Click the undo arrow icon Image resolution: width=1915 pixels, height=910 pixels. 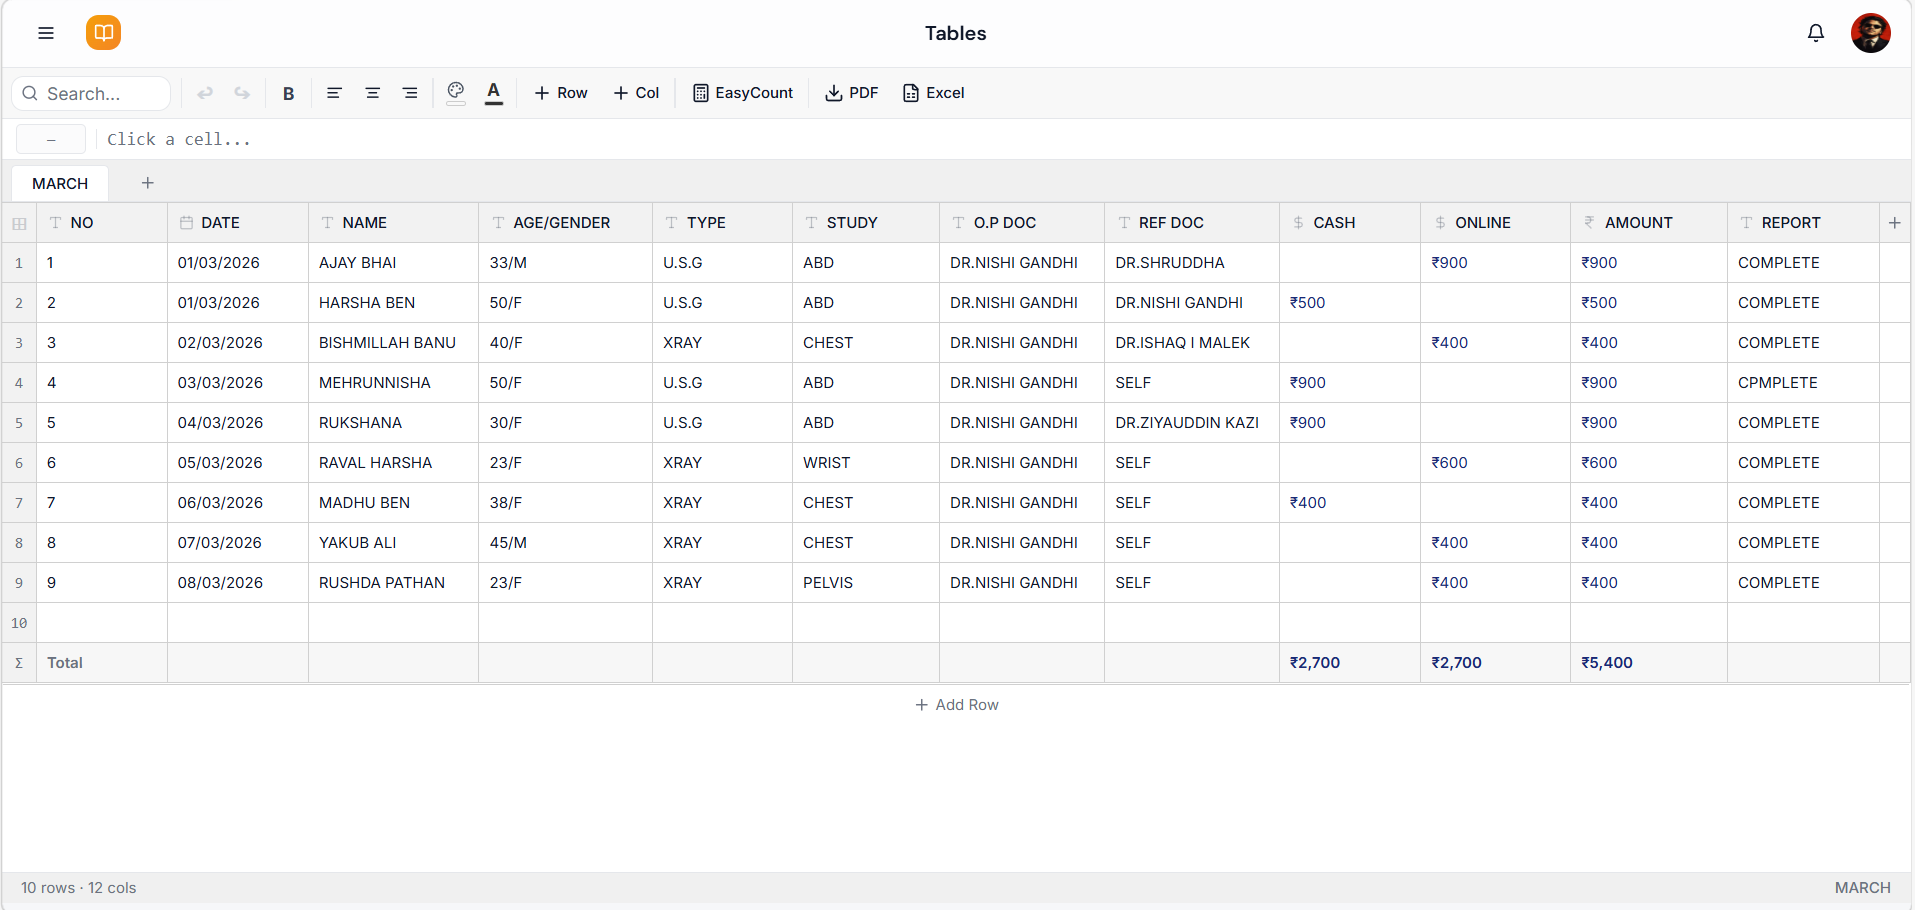click(205, 92)
